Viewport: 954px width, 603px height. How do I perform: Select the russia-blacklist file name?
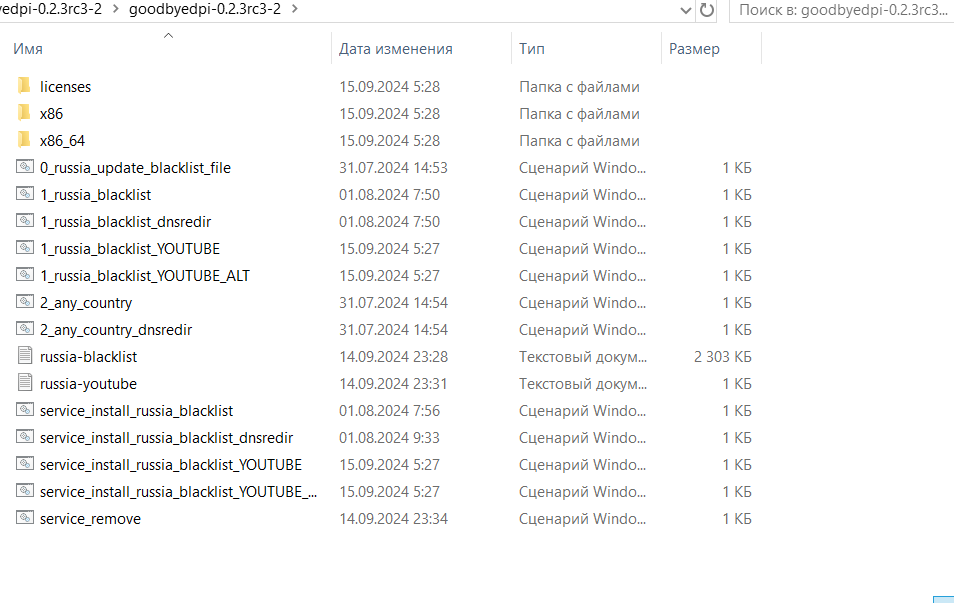tap(89, 357)
